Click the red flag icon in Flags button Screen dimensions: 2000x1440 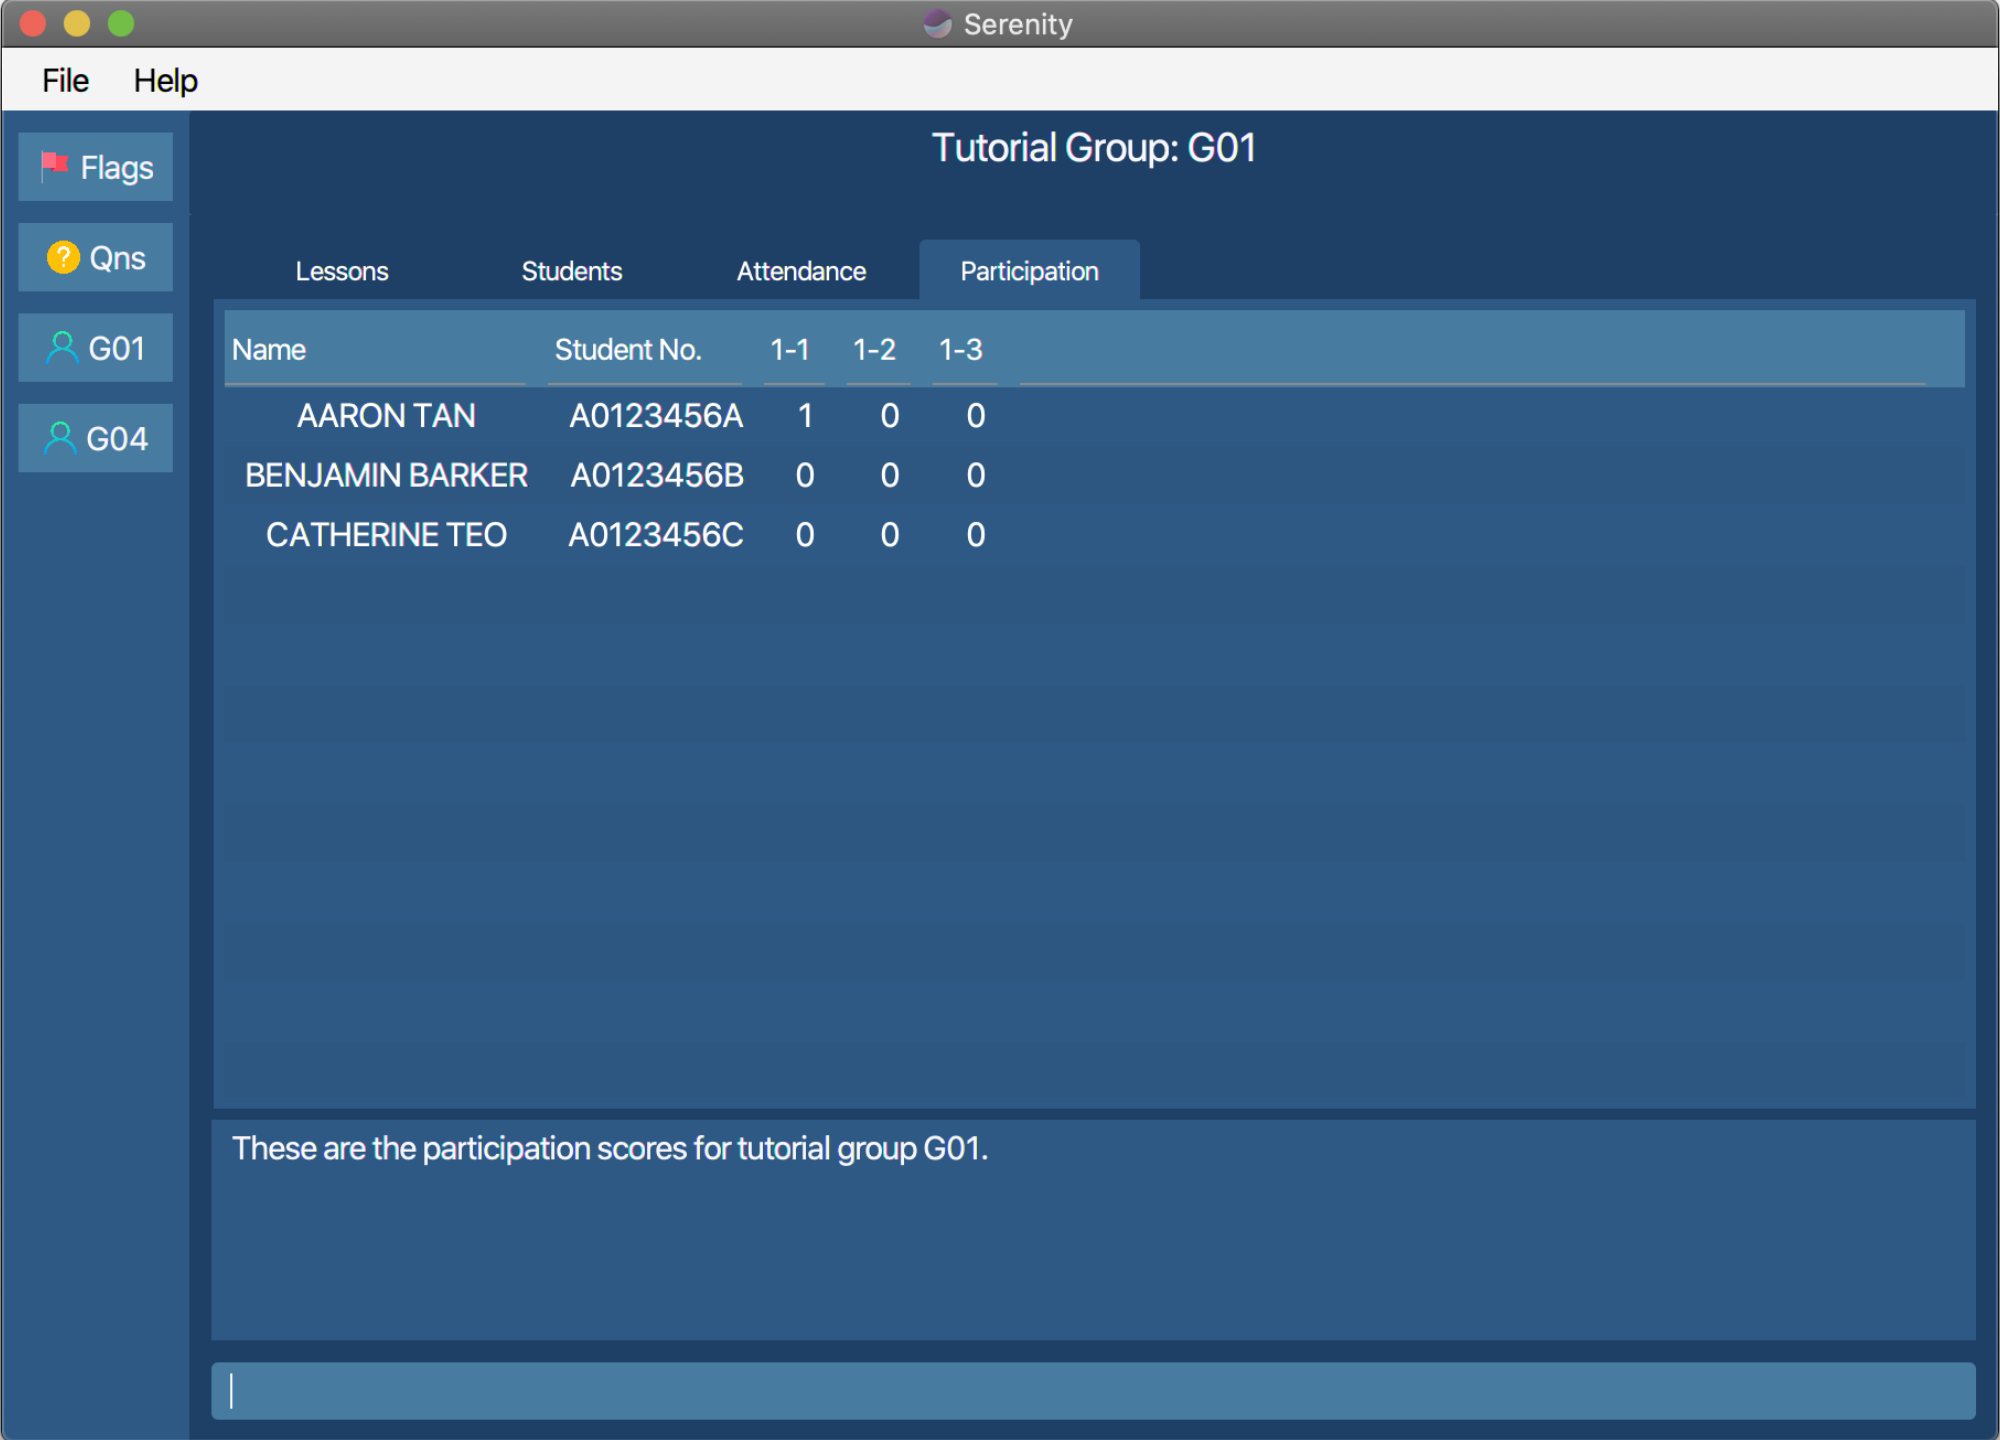(x=54, y=165)
